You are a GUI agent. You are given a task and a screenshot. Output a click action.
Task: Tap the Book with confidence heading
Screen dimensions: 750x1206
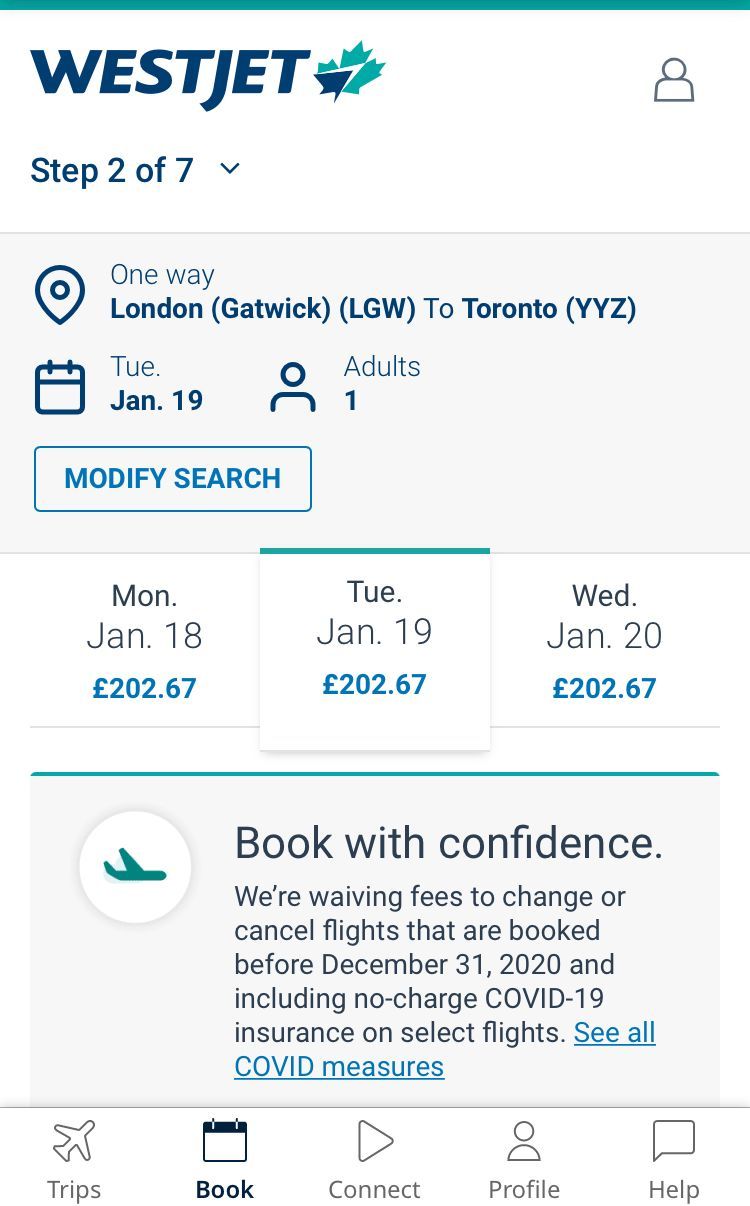pos(449,843)
